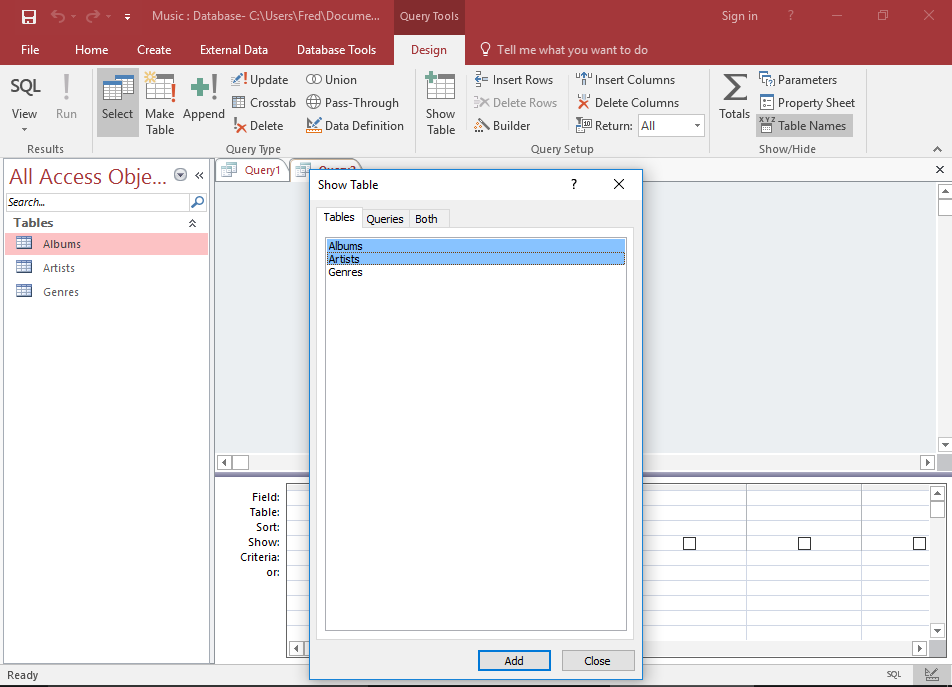Choose the Select query type
Image resolution: width=952 pixels, height=687 pixels.
[117, 102]
